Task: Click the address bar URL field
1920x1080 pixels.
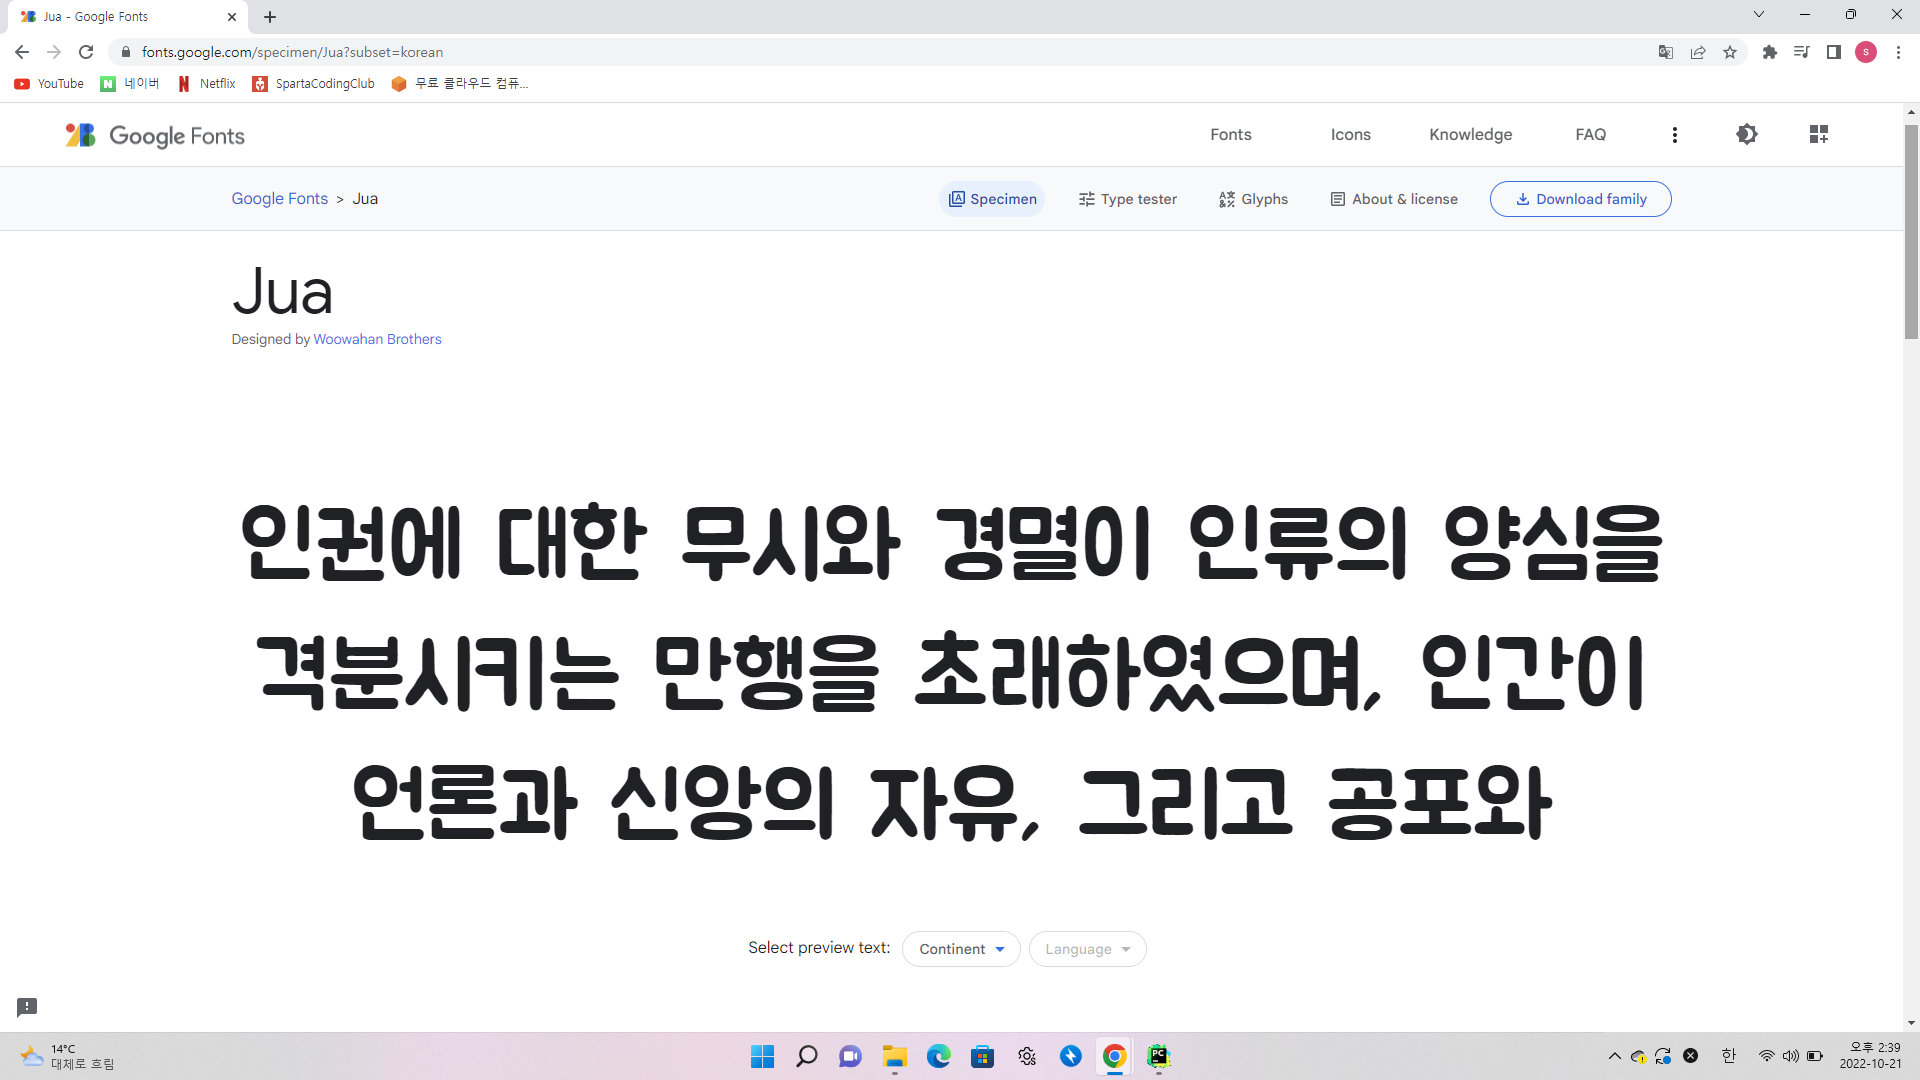Action: coord(880,52)
